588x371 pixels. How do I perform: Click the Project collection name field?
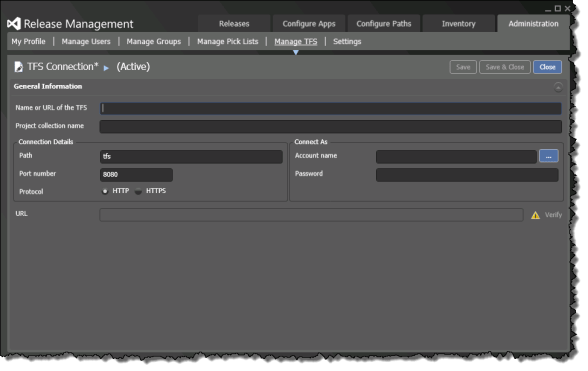[330, 126]
